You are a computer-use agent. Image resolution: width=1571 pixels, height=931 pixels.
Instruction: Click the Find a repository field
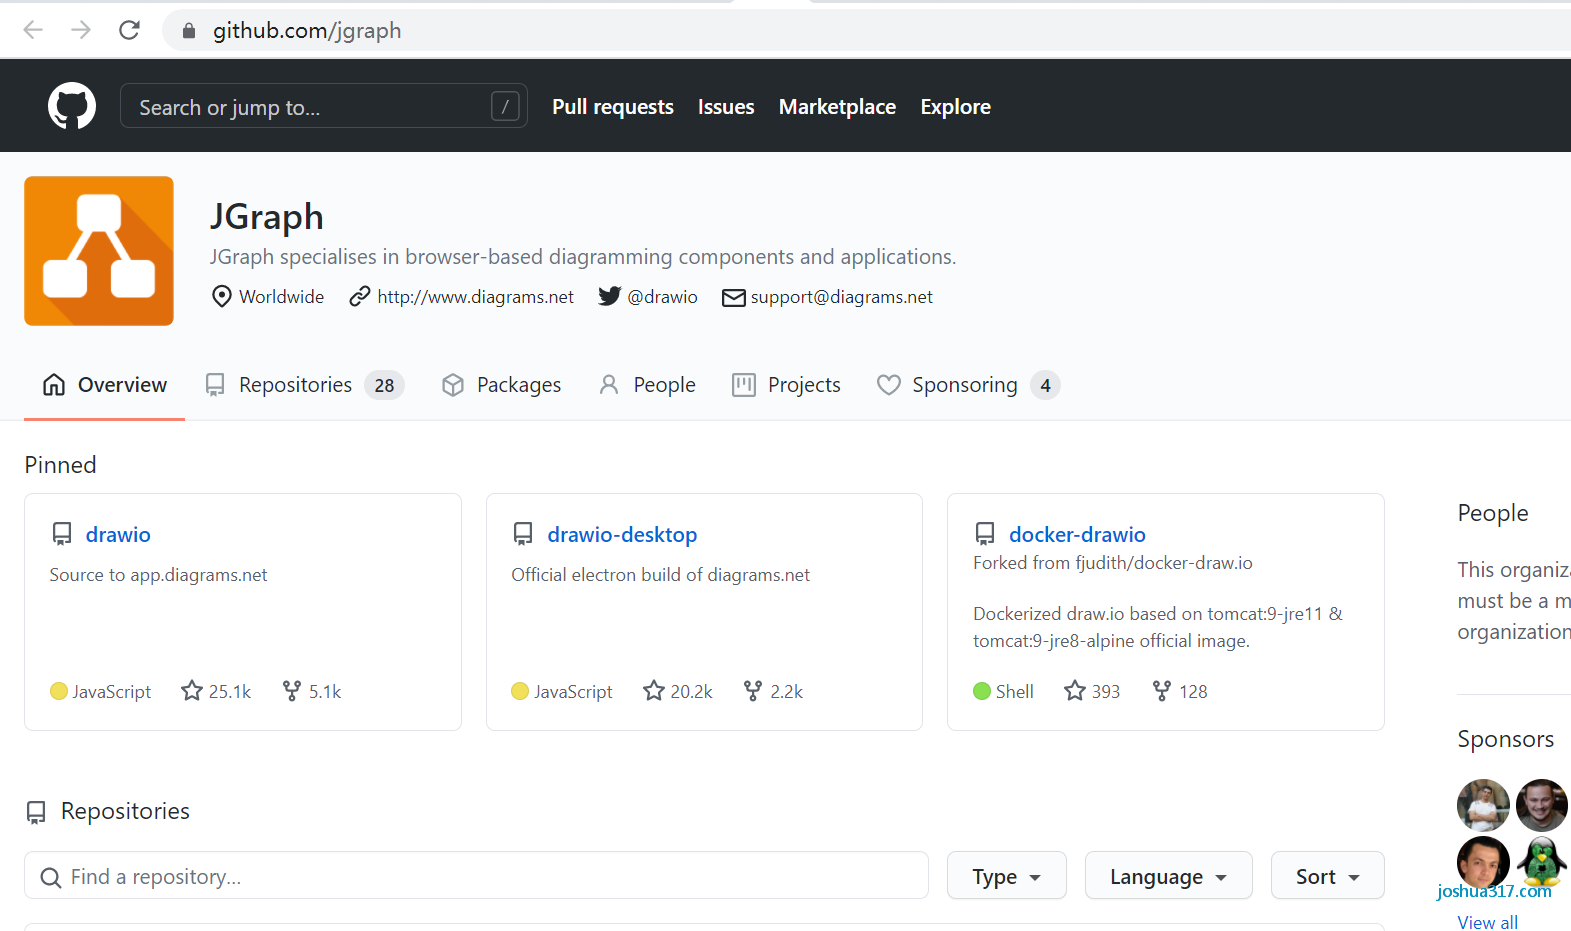476,876
